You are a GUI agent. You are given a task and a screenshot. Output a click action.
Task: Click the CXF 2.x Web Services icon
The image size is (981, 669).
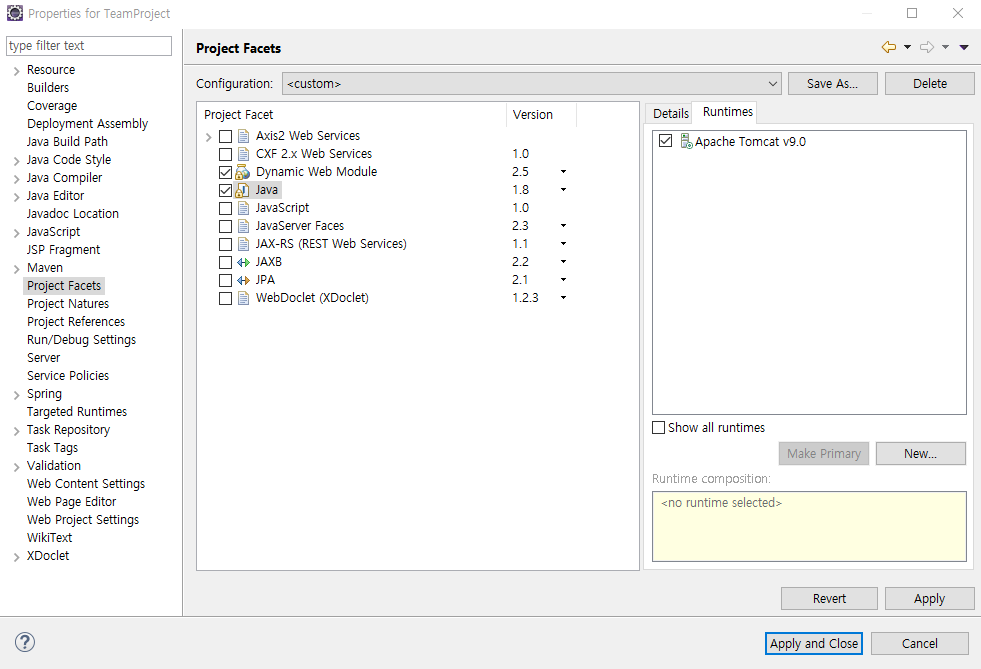coord(243,154)
